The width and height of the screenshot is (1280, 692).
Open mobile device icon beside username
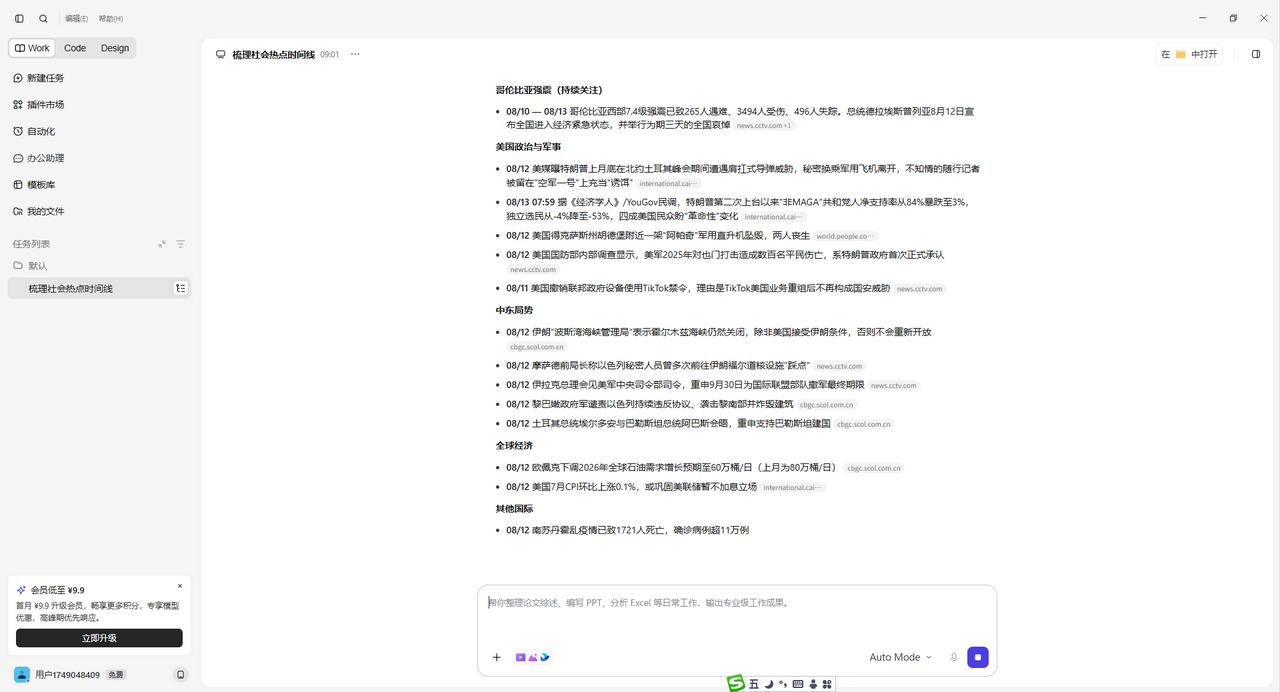[180, 675]
